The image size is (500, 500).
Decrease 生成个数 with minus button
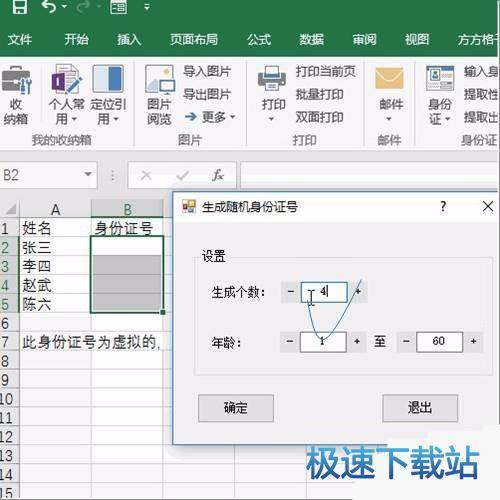pos(291,292)
